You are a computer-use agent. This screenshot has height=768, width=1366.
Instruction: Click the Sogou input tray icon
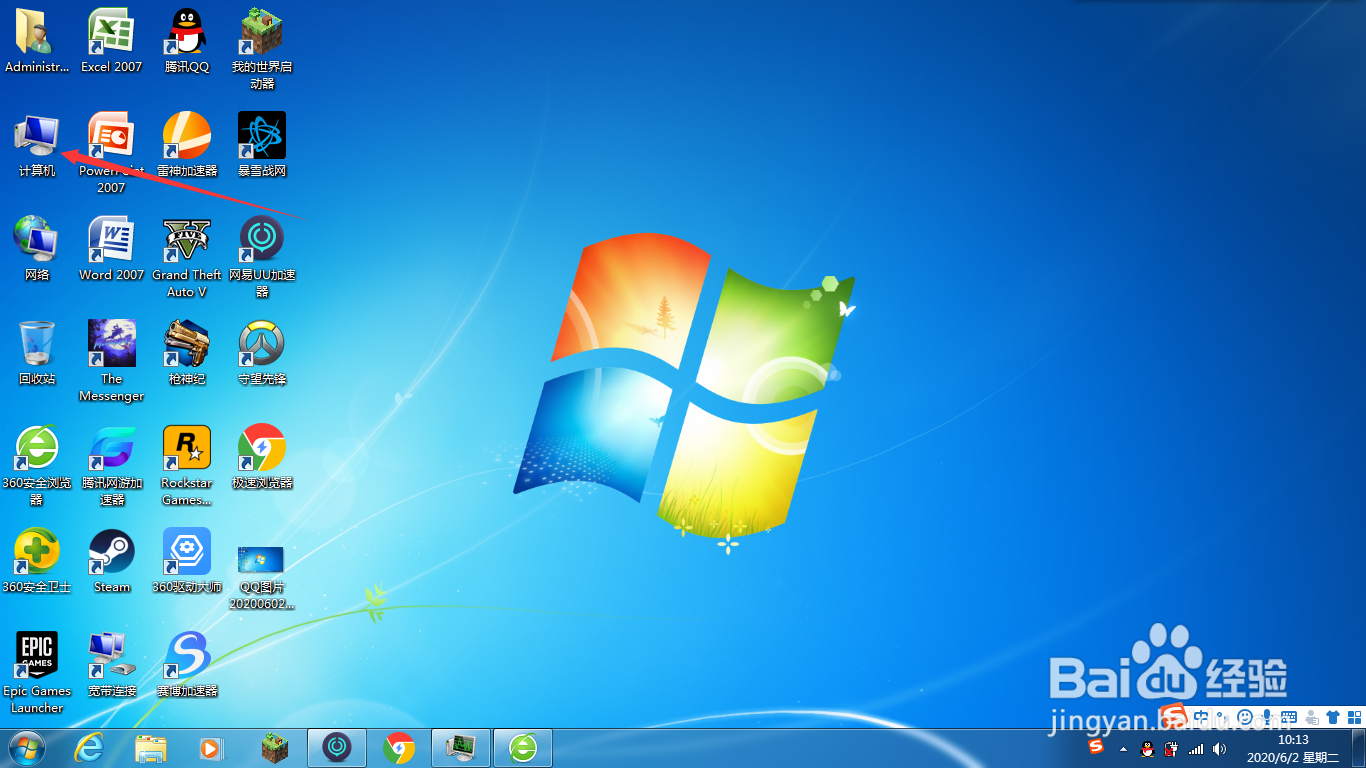1097,747
